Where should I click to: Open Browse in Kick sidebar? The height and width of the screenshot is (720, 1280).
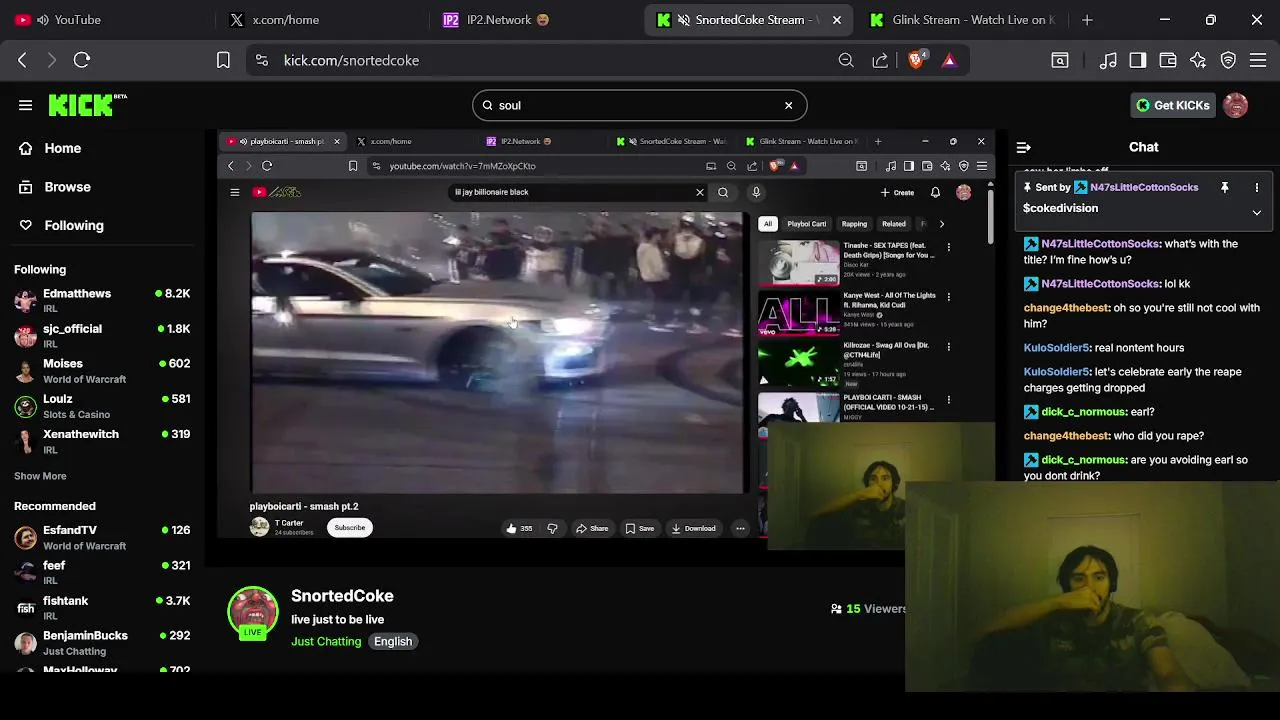67,187
